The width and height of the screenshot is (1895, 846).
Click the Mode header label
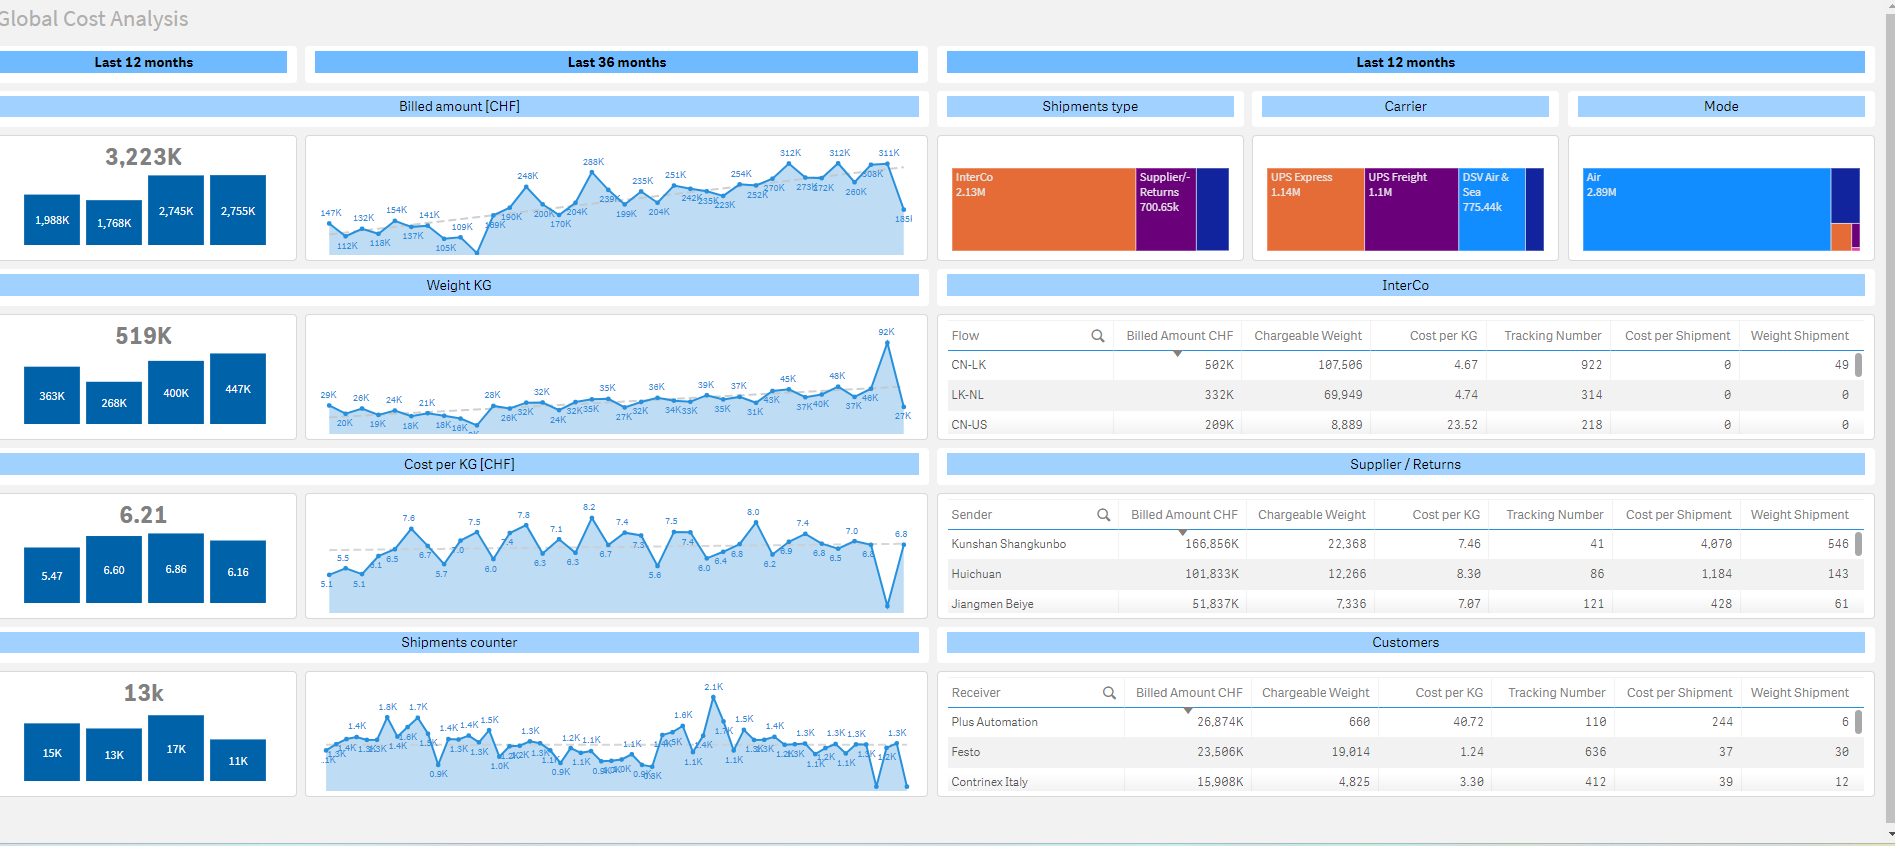[1721, 106]
